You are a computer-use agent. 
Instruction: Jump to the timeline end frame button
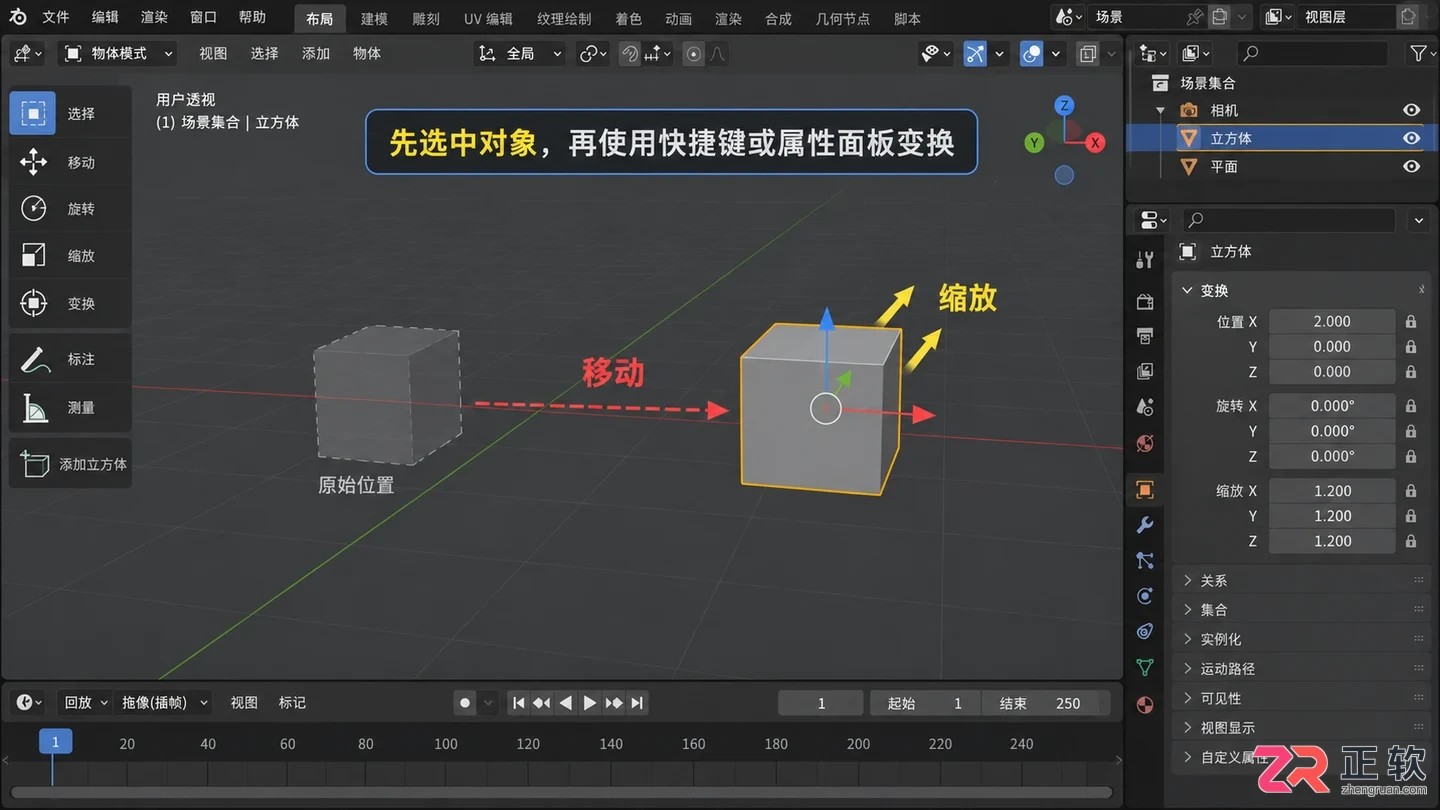click(637, 703)
